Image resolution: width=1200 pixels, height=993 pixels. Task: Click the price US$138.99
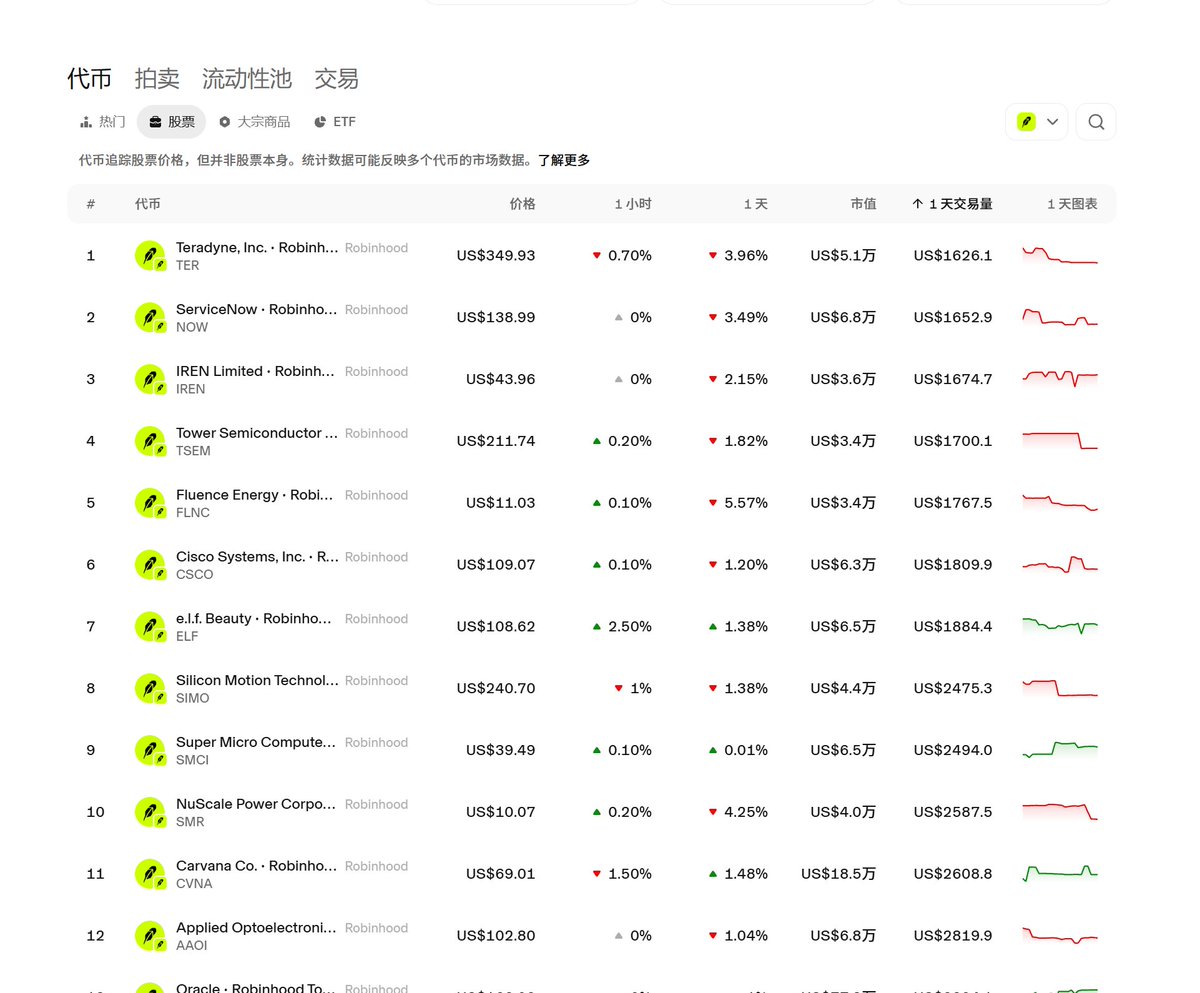point(496,318)
